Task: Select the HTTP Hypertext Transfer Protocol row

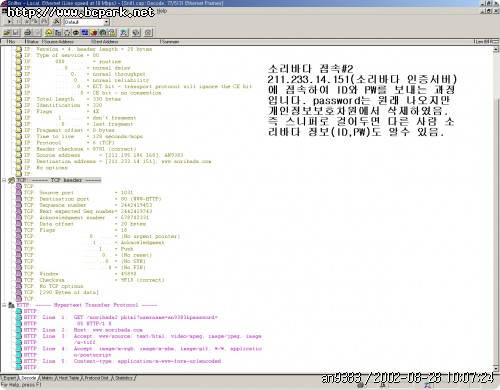Action: click(87, 305)
